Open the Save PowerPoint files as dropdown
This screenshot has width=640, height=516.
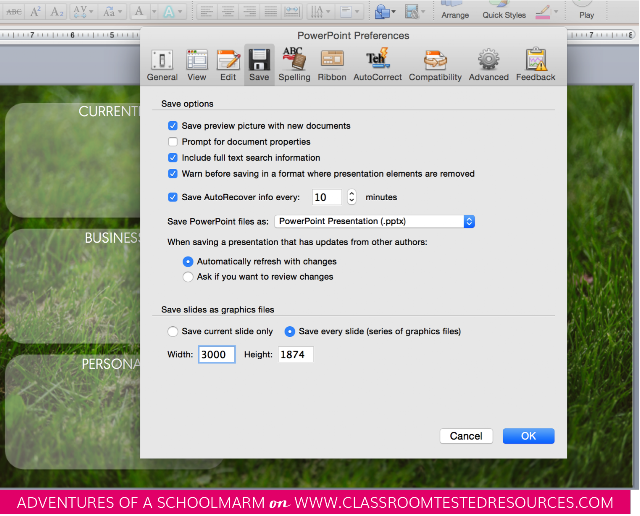375,221
